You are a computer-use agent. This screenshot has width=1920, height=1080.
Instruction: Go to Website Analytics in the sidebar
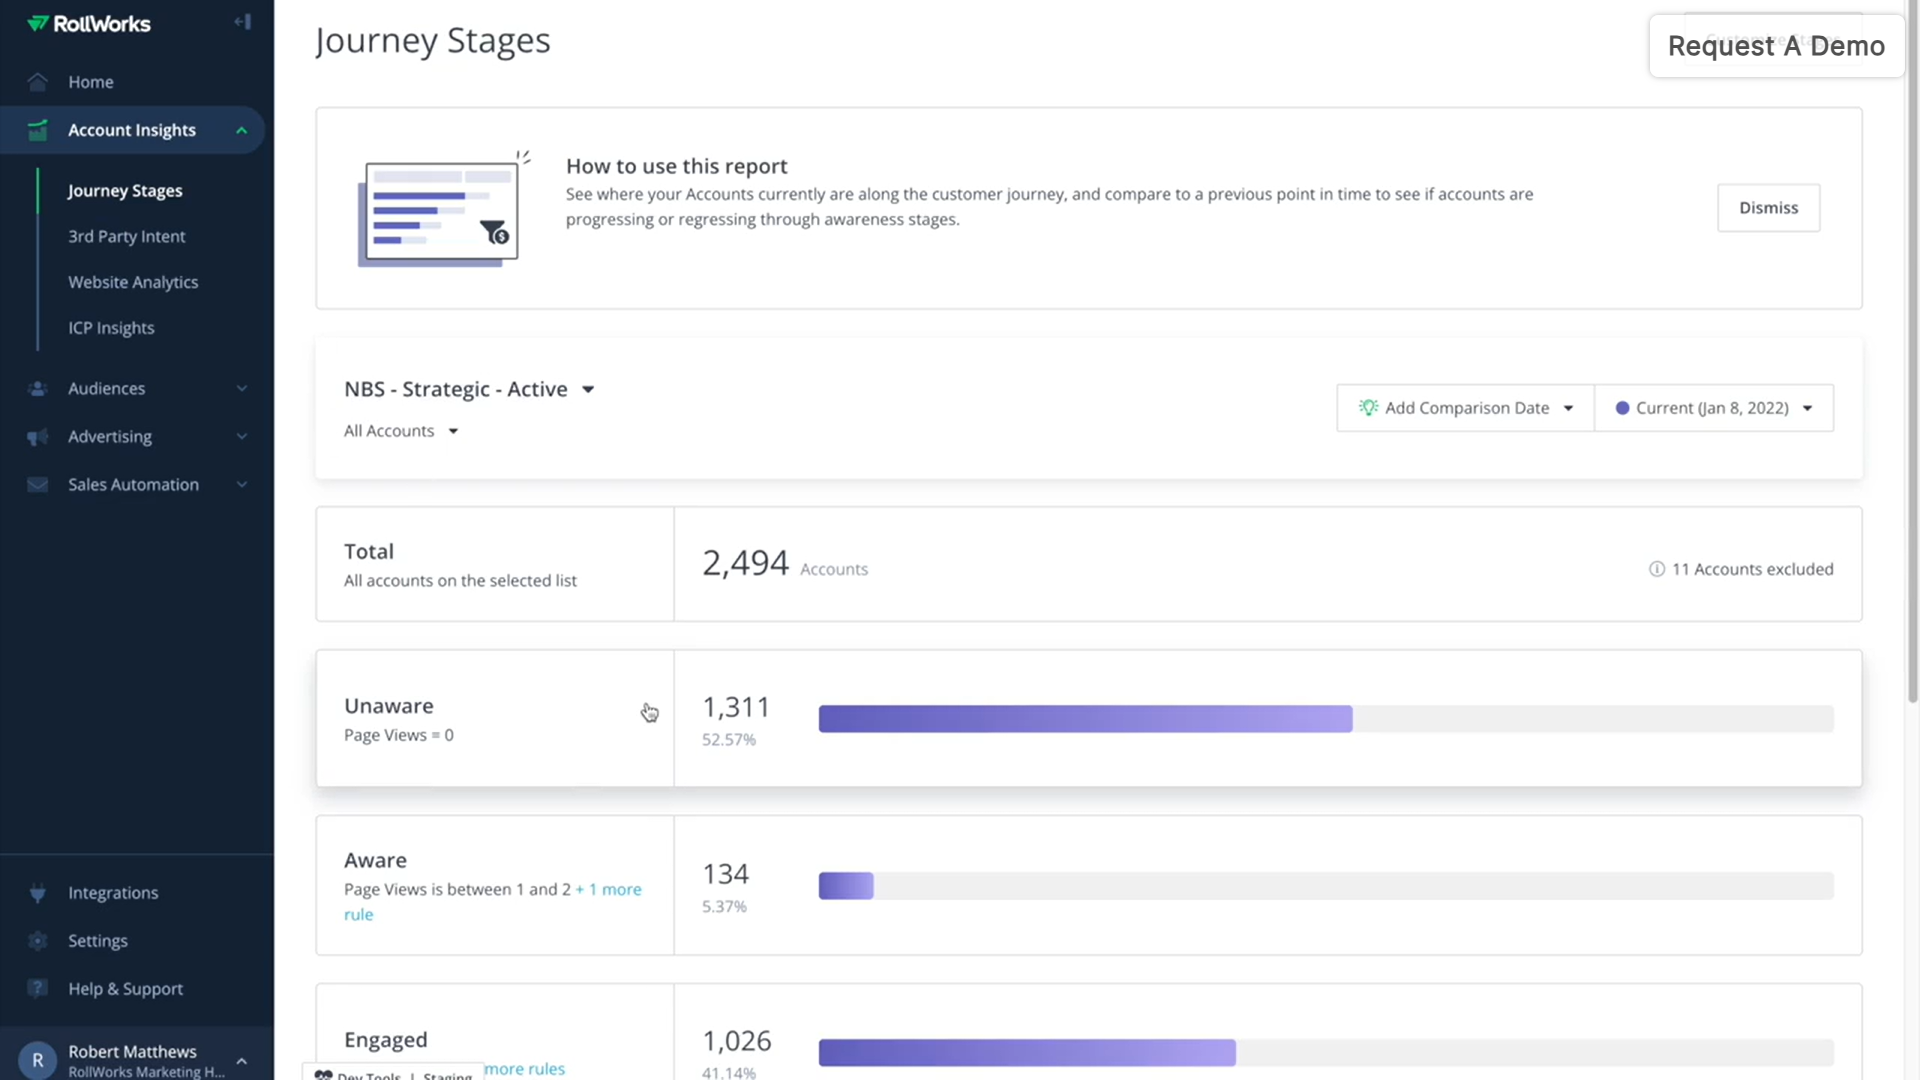point(133,283)
